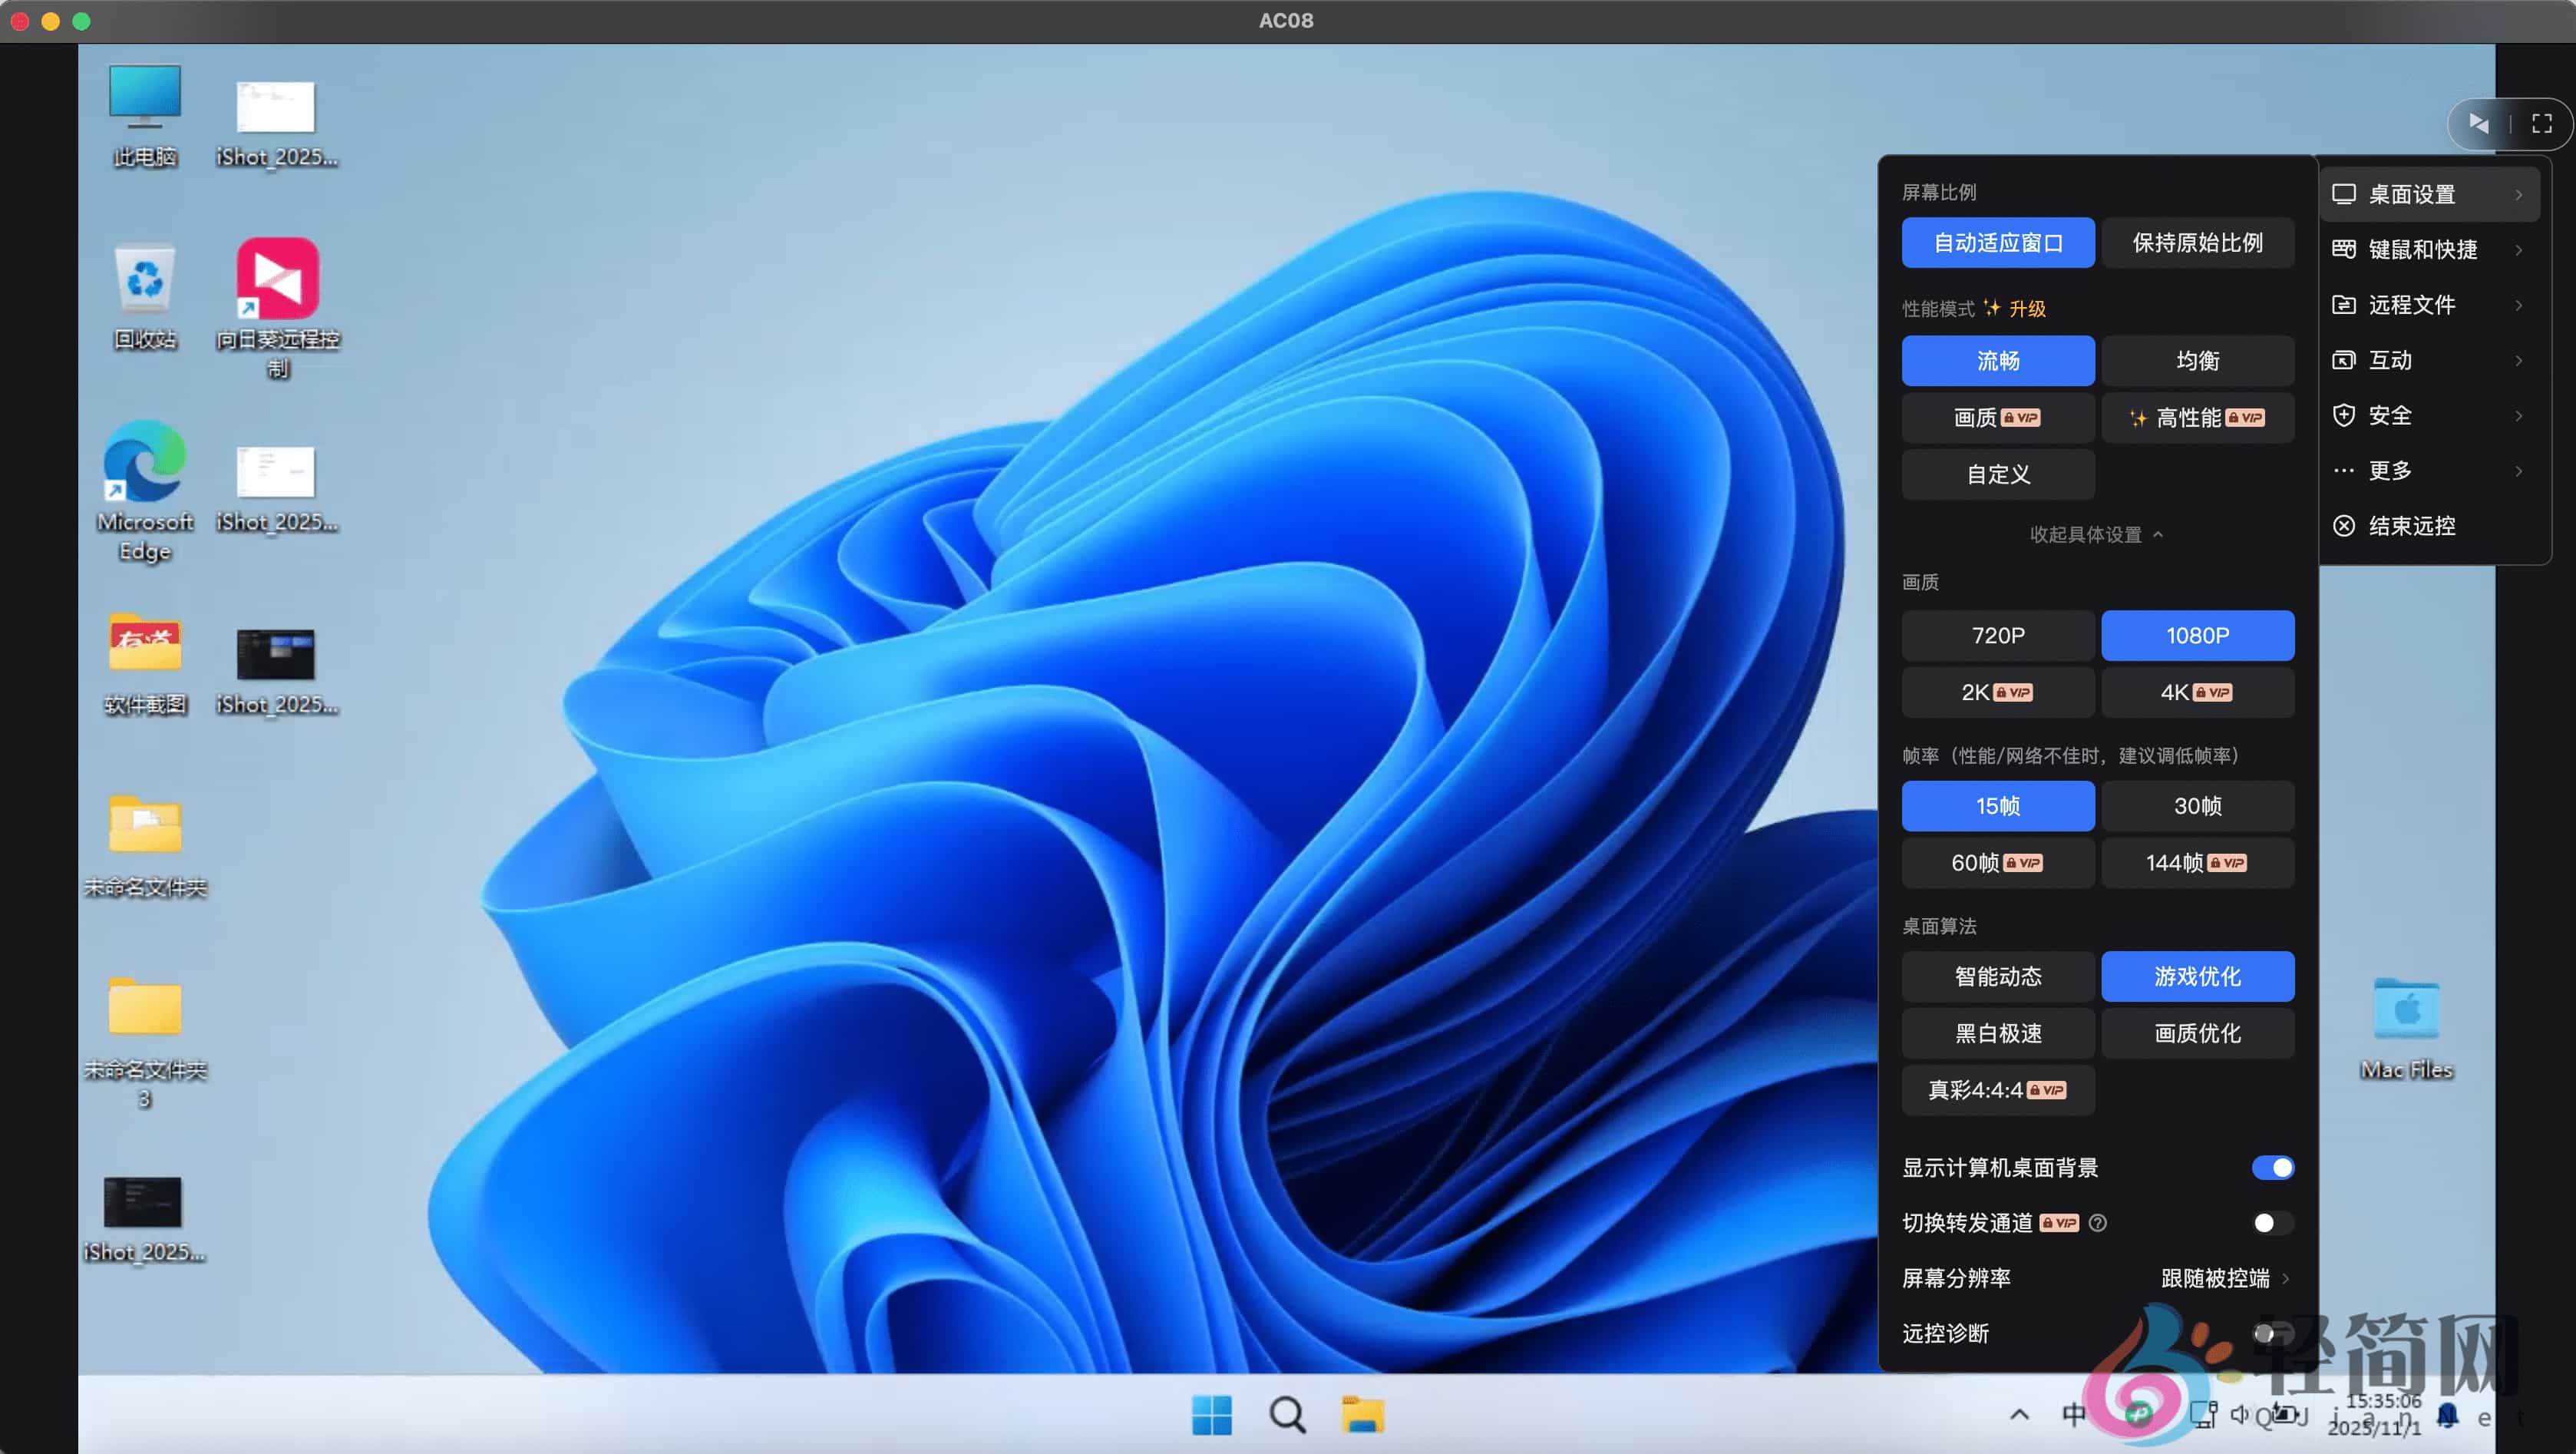Expand the taskbar hidden icons chevron

(x=2019, y=1414)
